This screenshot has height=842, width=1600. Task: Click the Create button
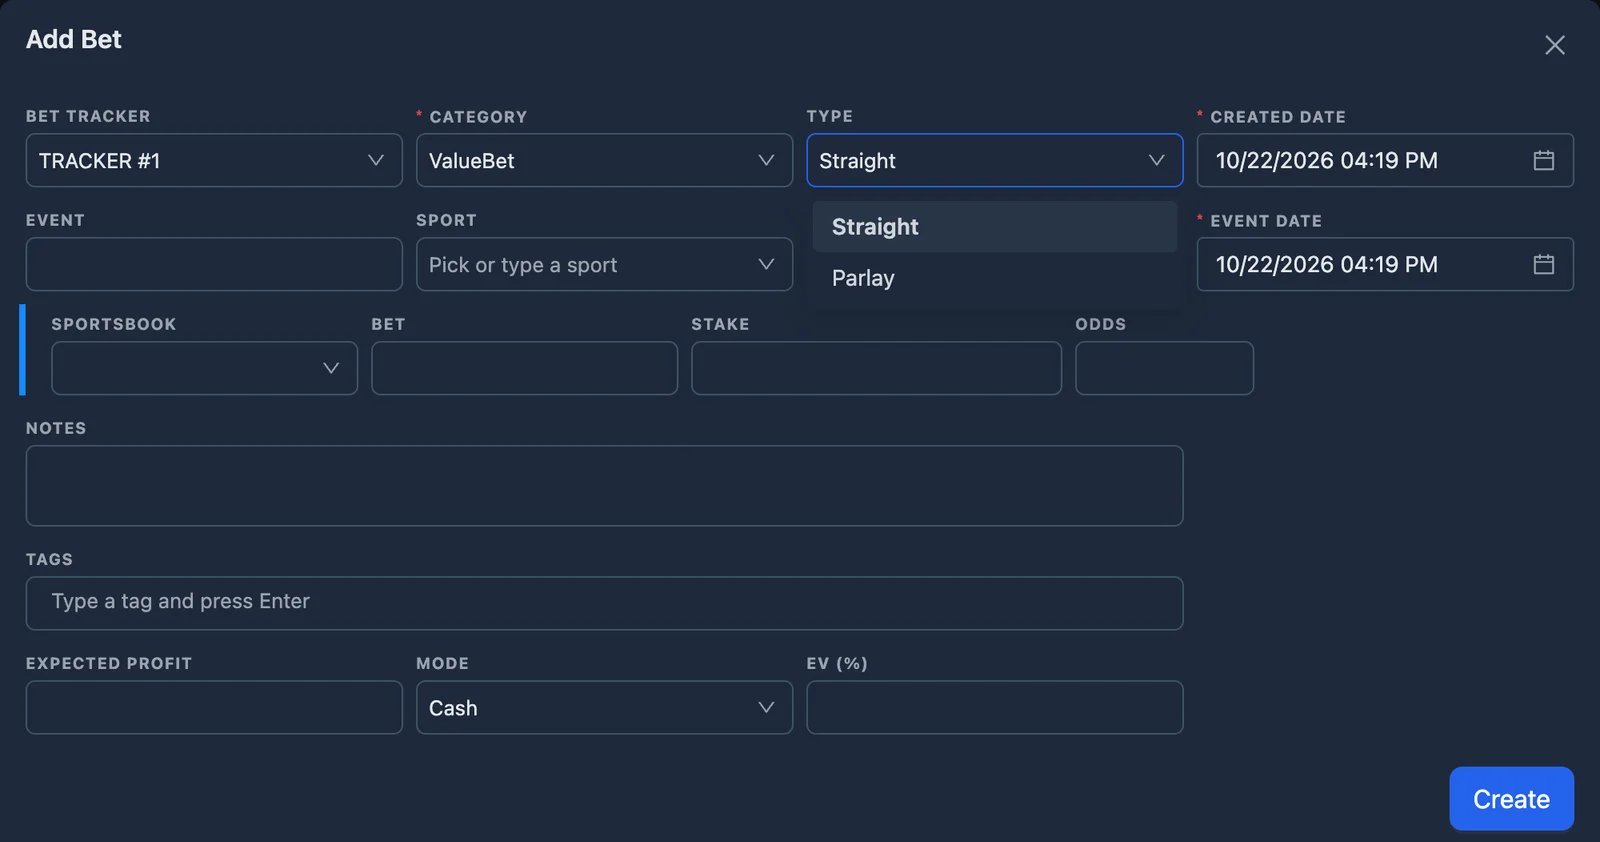(x=1511, y=799)
